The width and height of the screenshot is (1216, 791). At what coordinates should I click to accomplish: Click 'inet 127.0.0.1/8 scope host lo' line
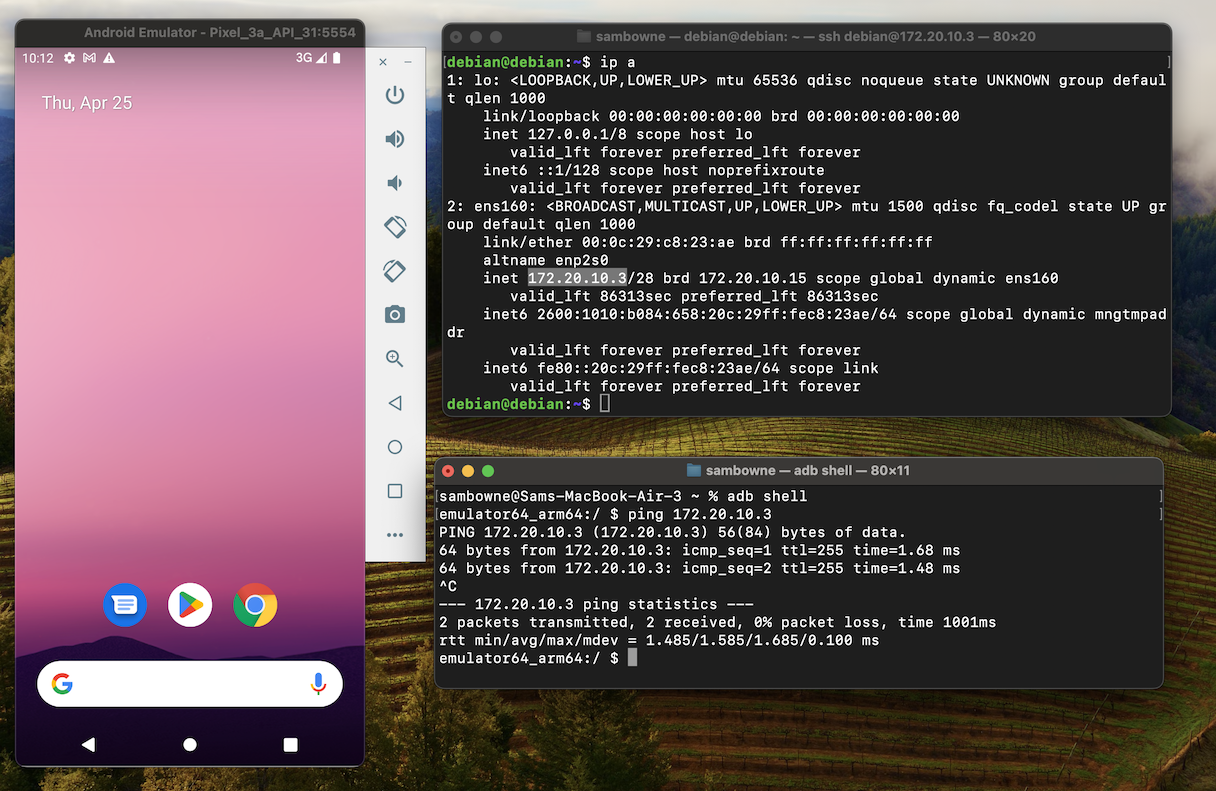coord(618,134)
